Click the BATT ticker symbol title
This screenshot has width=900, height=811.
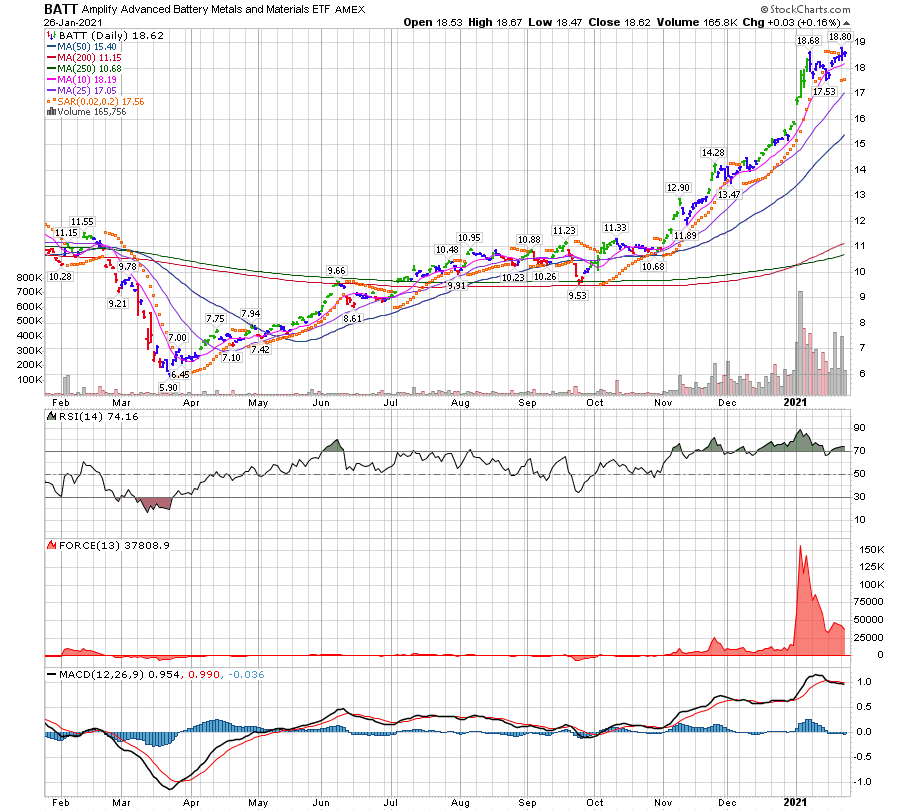click(x=61, y=8)
